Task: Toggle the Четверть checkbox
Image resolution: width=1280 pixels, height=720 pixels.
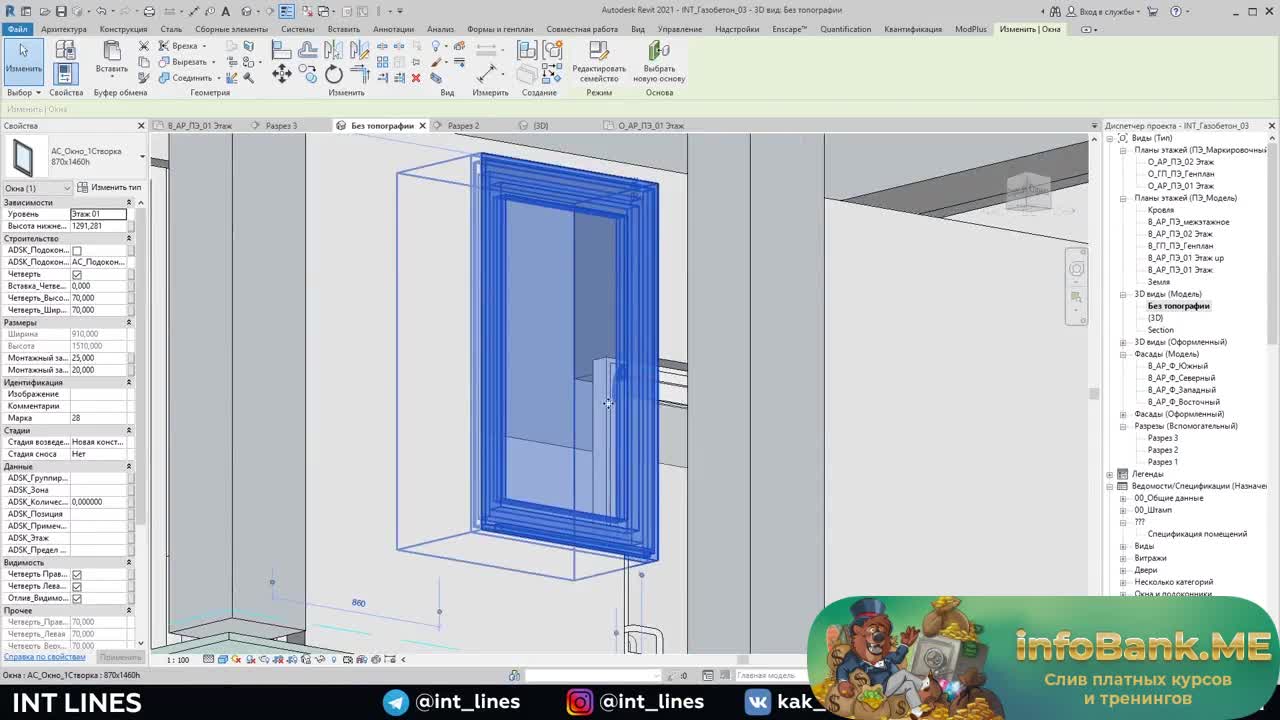Action: click(x=77, y=274)
